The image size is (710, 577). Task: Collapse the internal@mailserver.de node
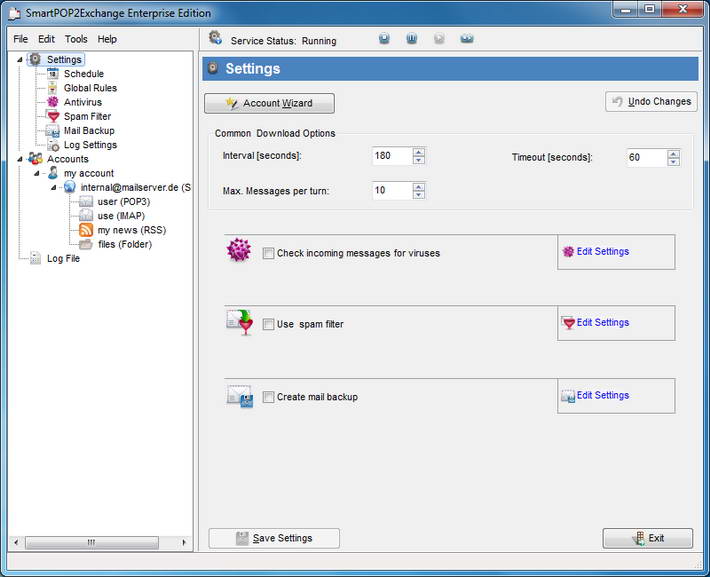click(53, 188)
